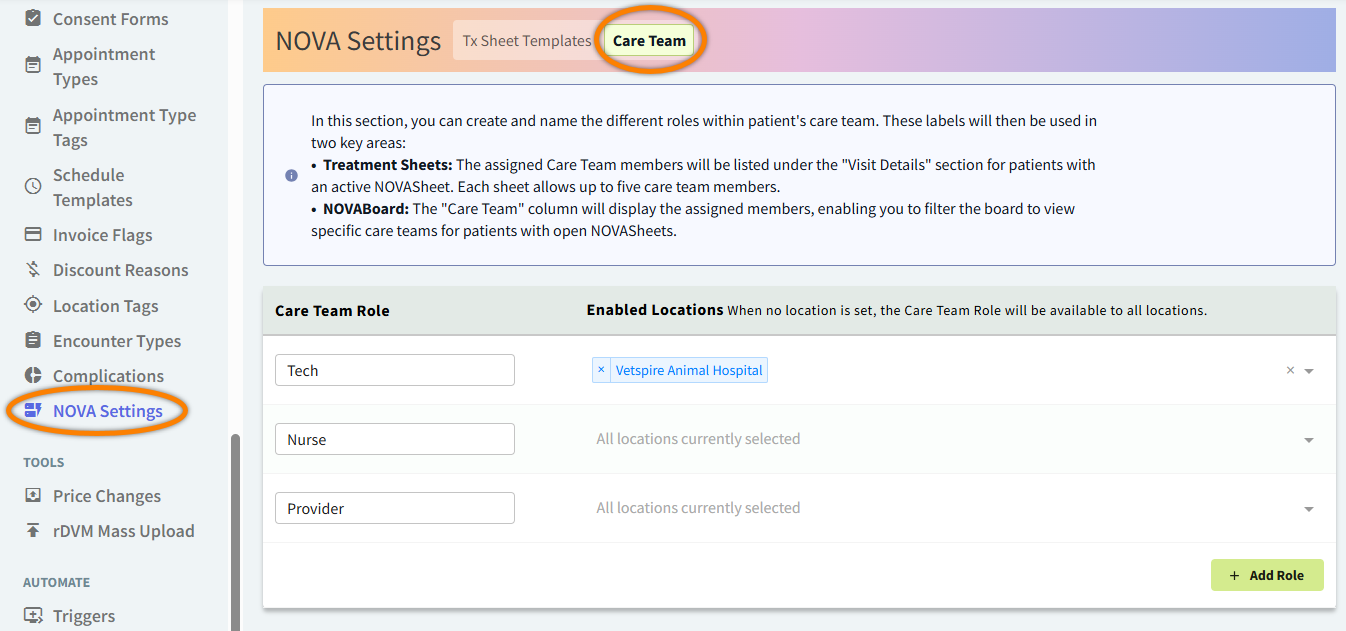Screen dimensions: 1346x631
Task: Click the Encounter Types clipboard icon
Action: click(x=33, y=340)
